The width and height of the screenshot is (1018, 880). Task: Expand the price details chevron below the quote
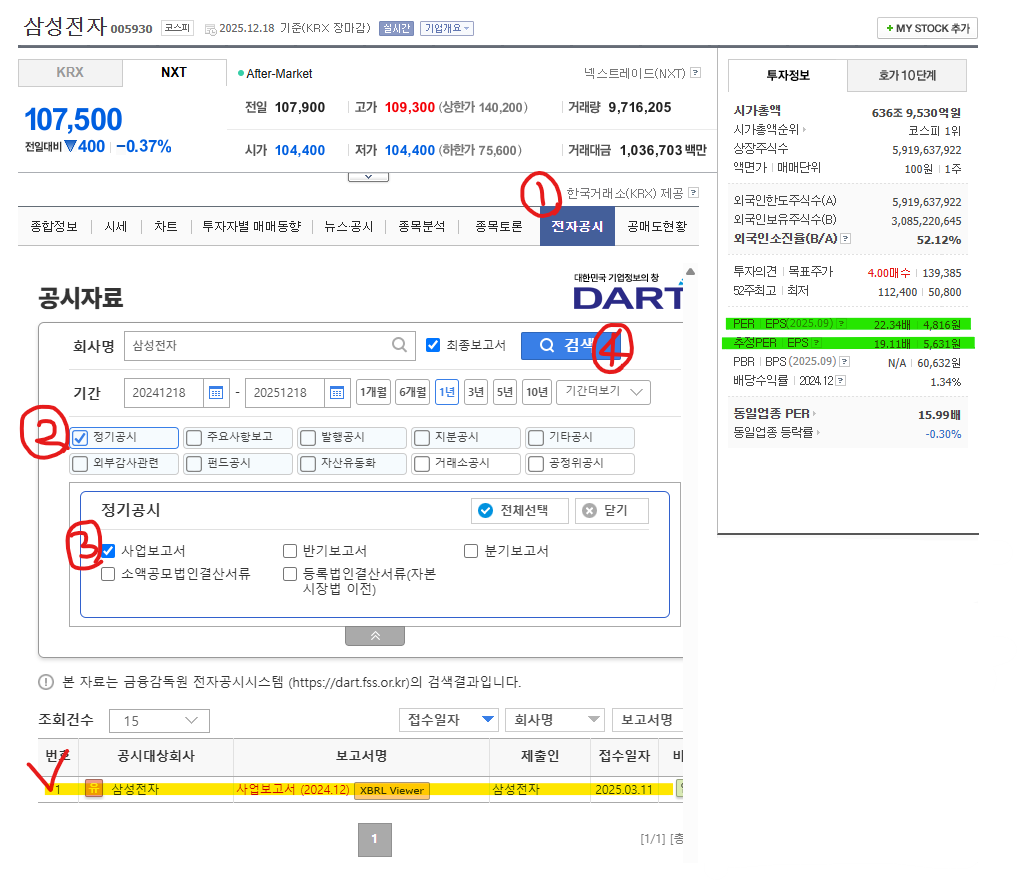coord(368,177)
